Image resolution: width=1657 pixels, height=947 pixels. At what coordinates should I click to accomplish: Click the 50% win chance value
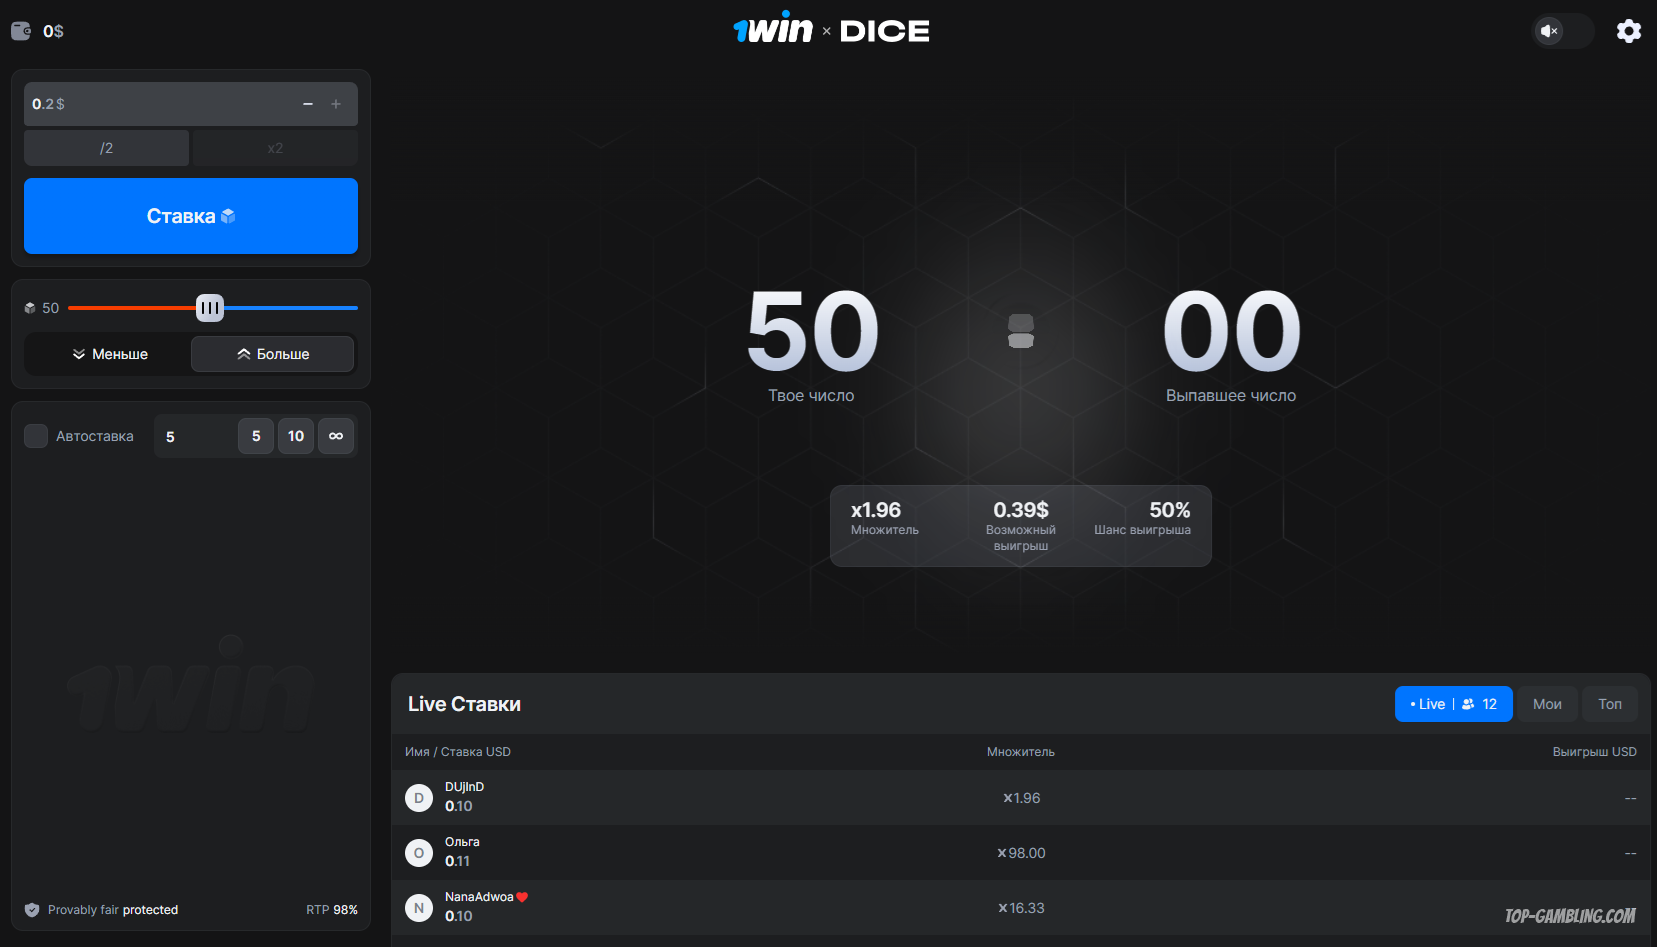click(1170, 510)
